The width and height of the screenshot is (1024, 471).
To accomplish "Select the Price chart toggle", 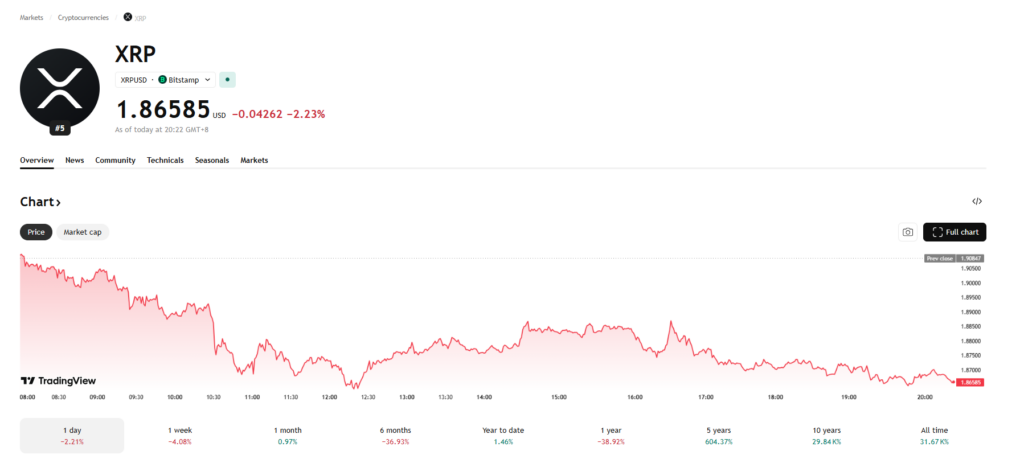I will pos(36,232).
